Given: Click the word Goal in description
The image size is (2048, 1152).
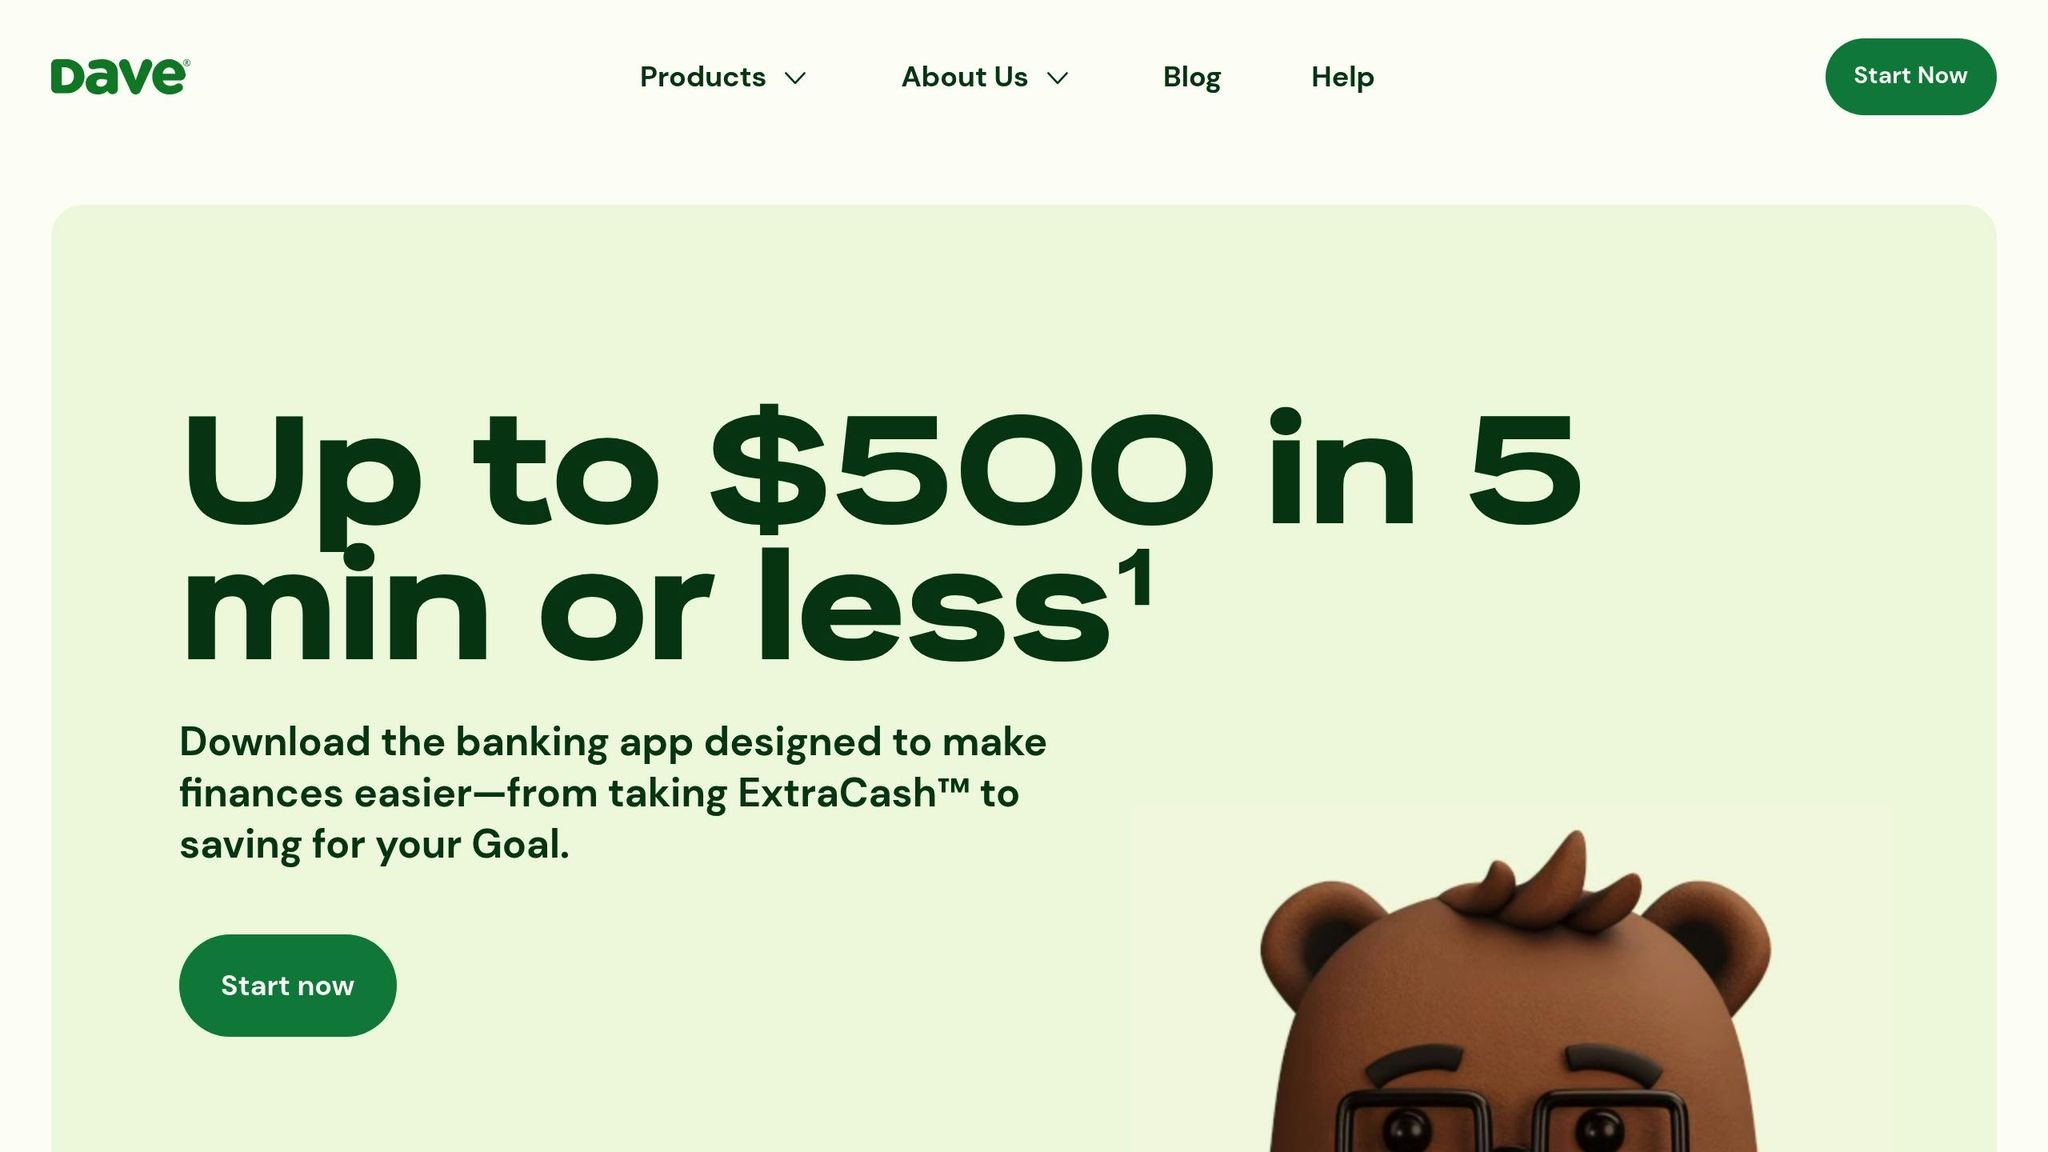Looking at the screenshot, I should [520, 844].
